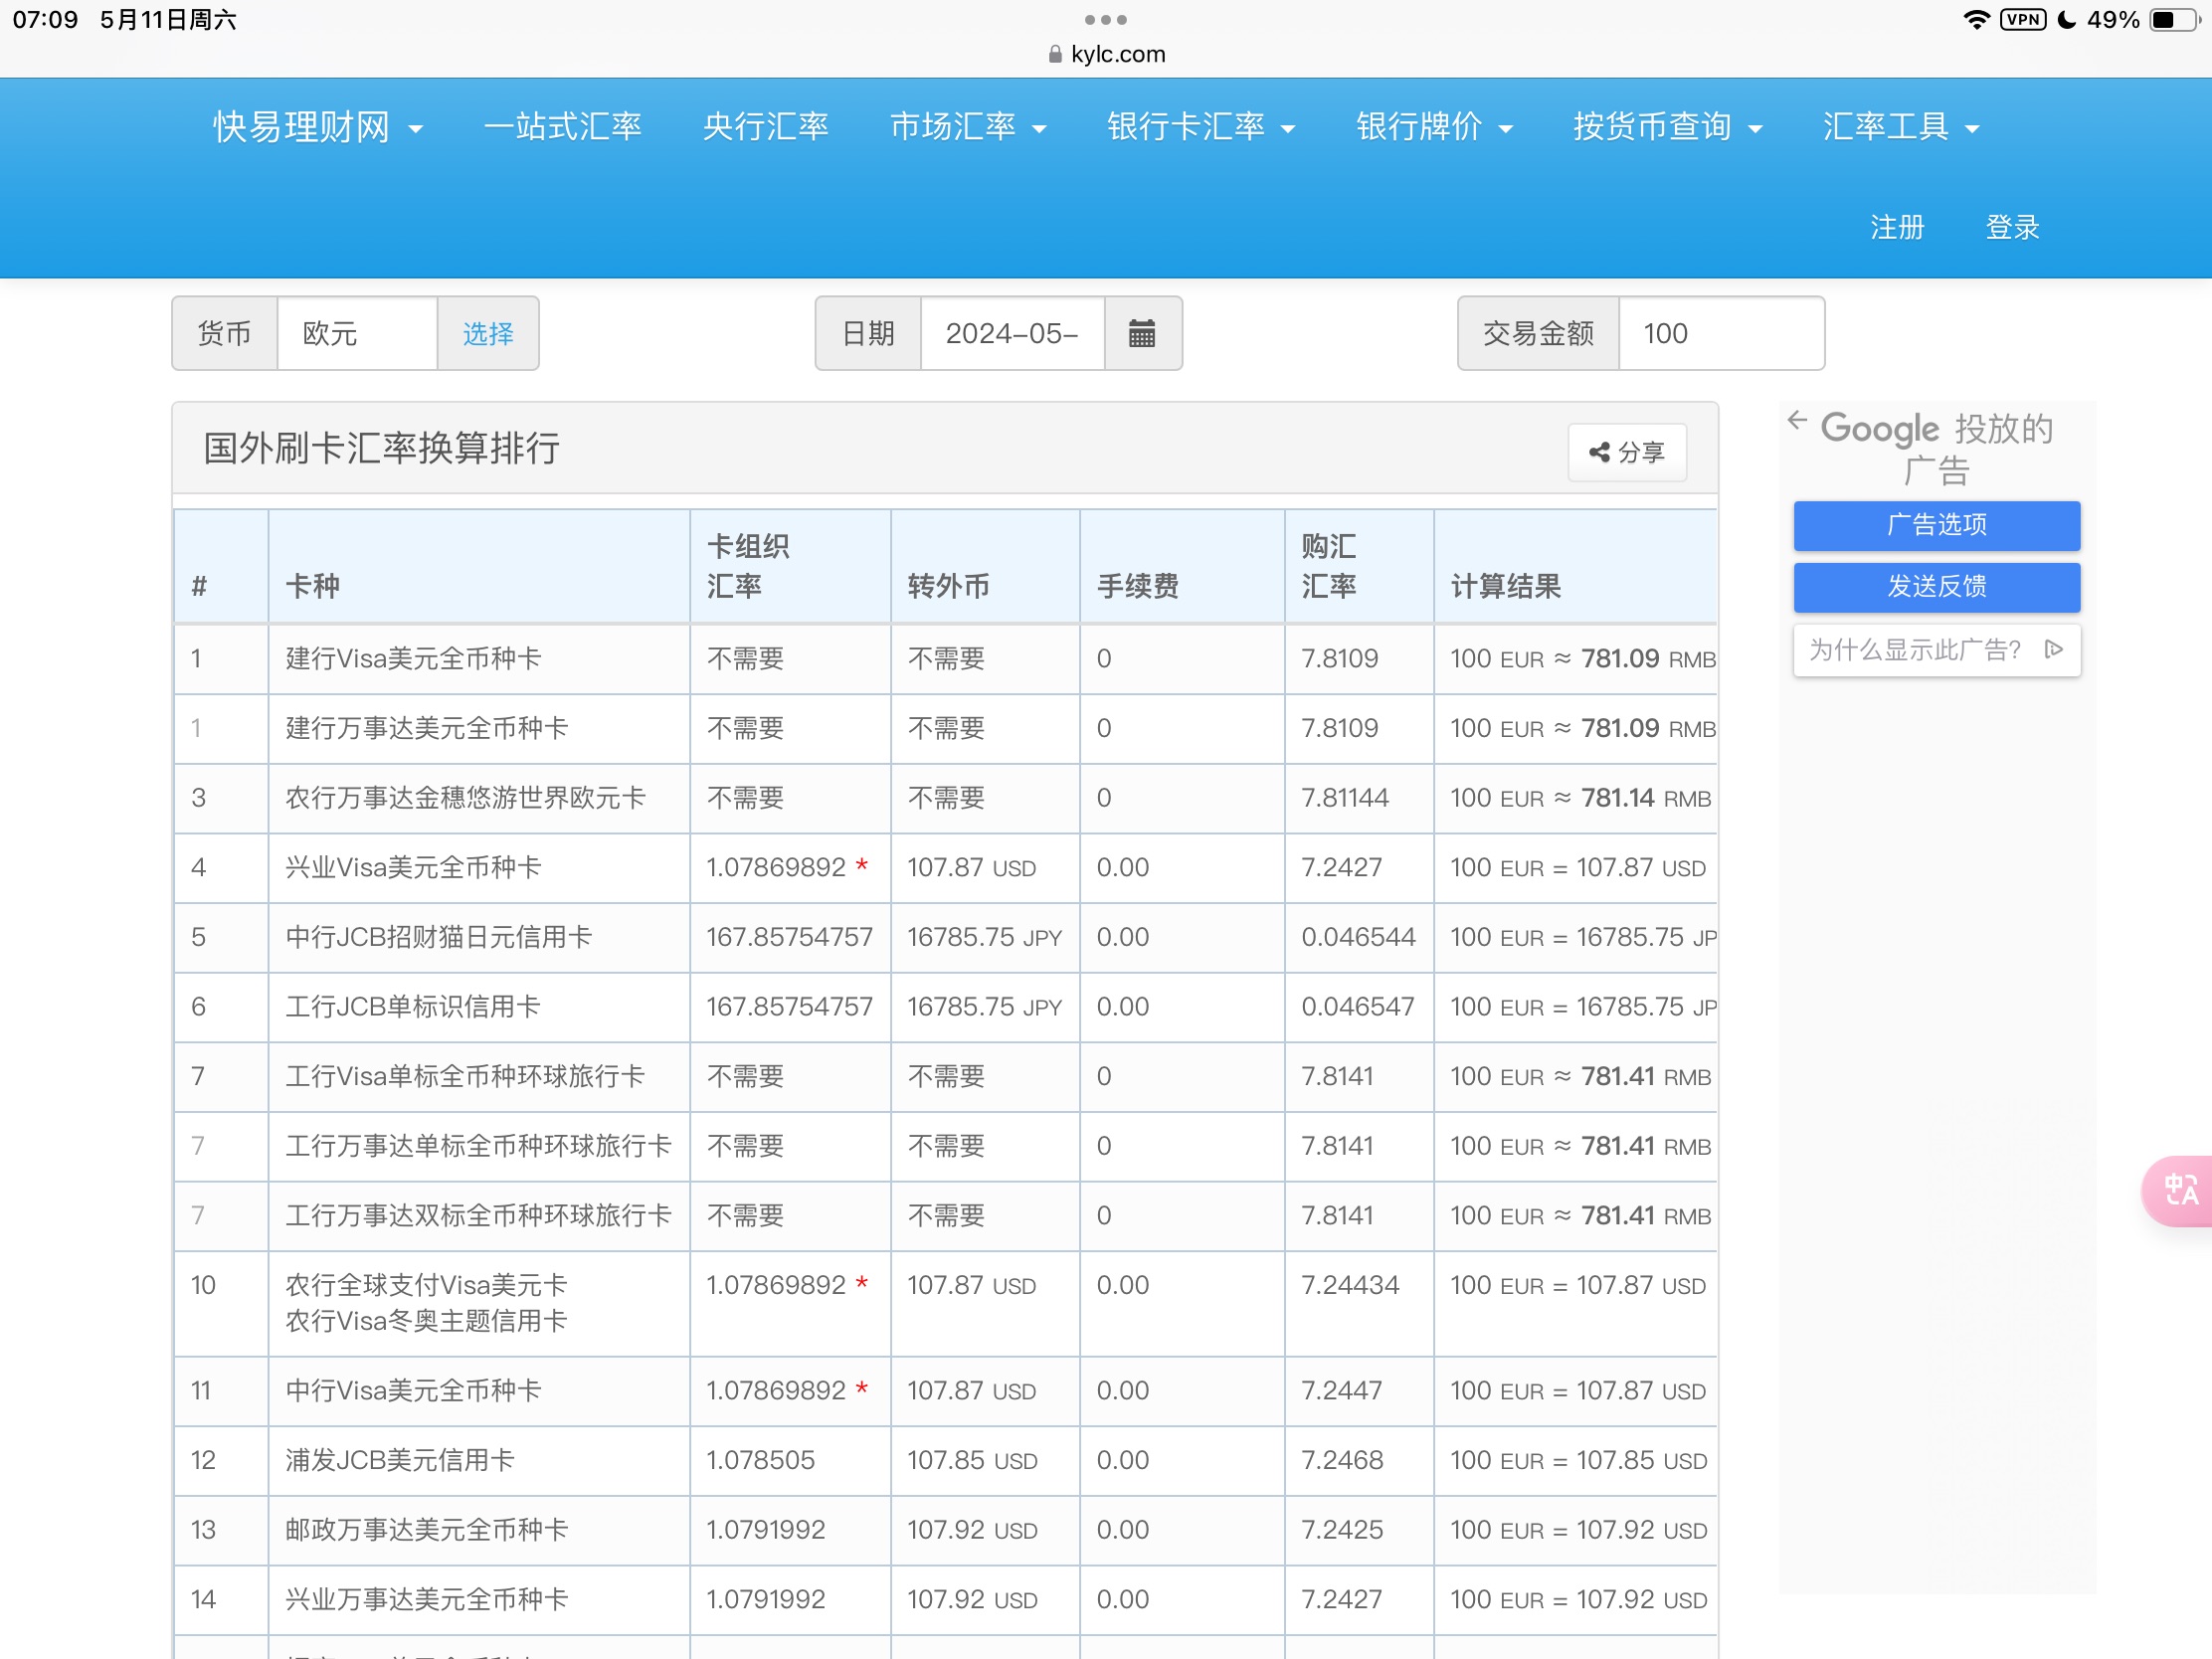Expand the 汇率工具 dropdown

(1900, 127)
